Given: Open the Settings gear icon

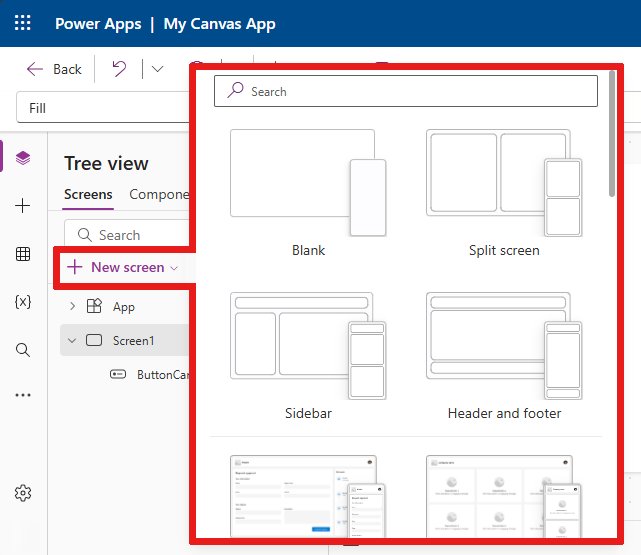Looking at the screenshot, I should pyautogui.click(x=23, y=493).
